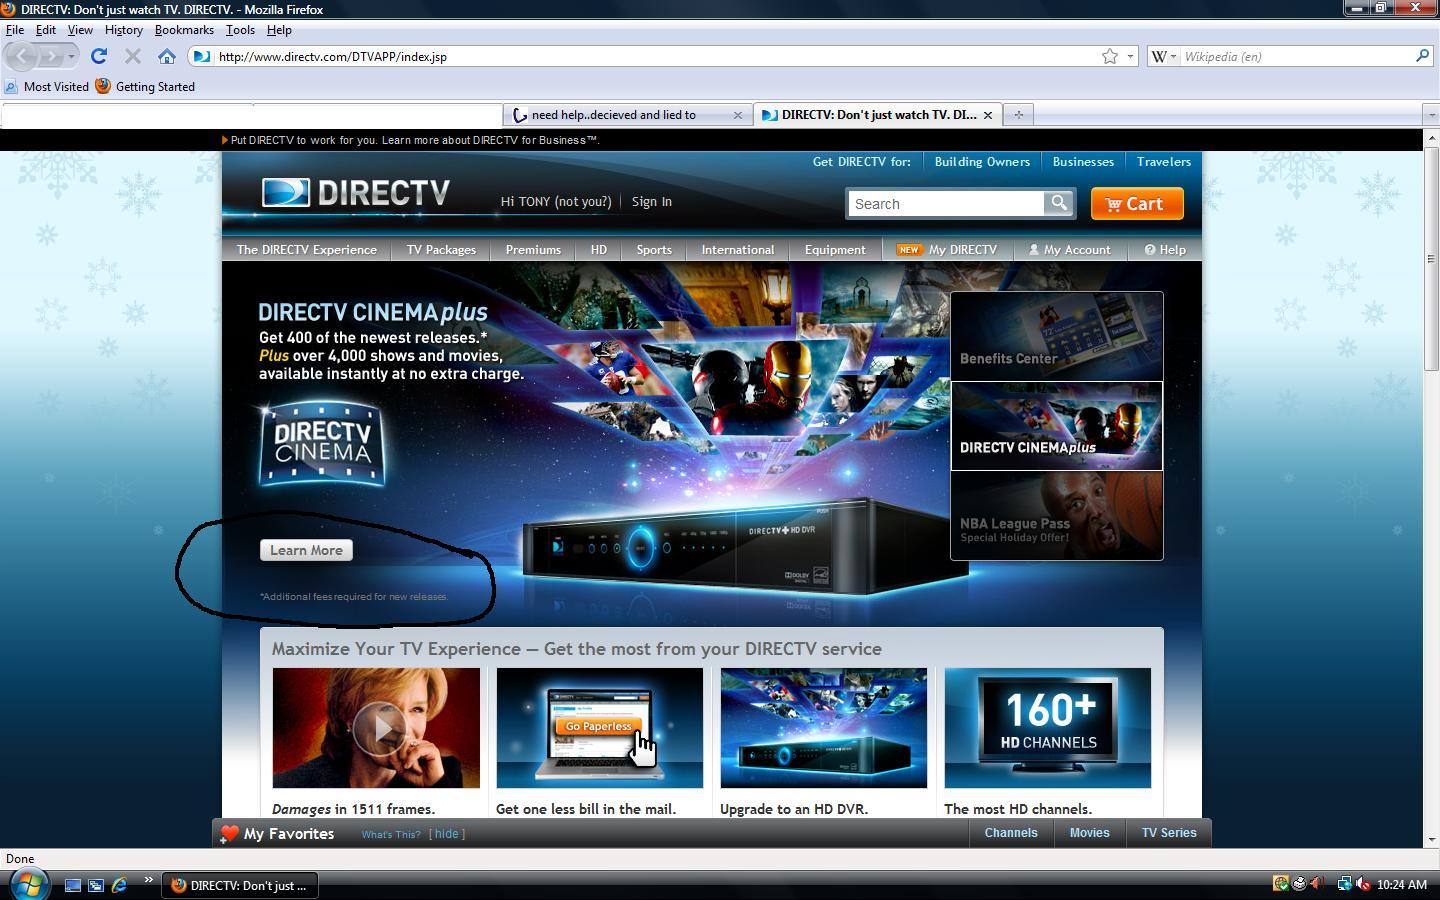
Task: Click the Internet Explorer quick launch icon
Action: (119, 885)
